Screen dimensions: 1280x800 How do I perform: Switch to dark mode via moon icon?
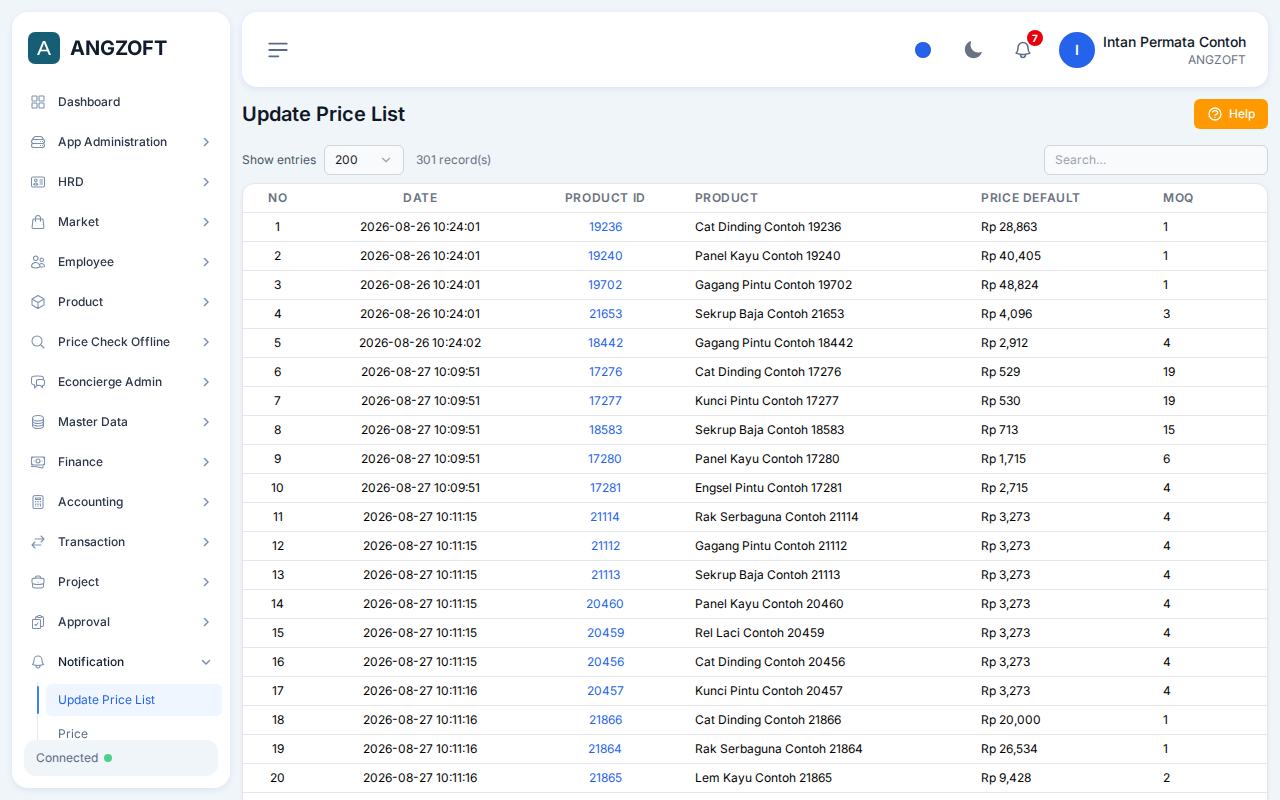[973, 50]
